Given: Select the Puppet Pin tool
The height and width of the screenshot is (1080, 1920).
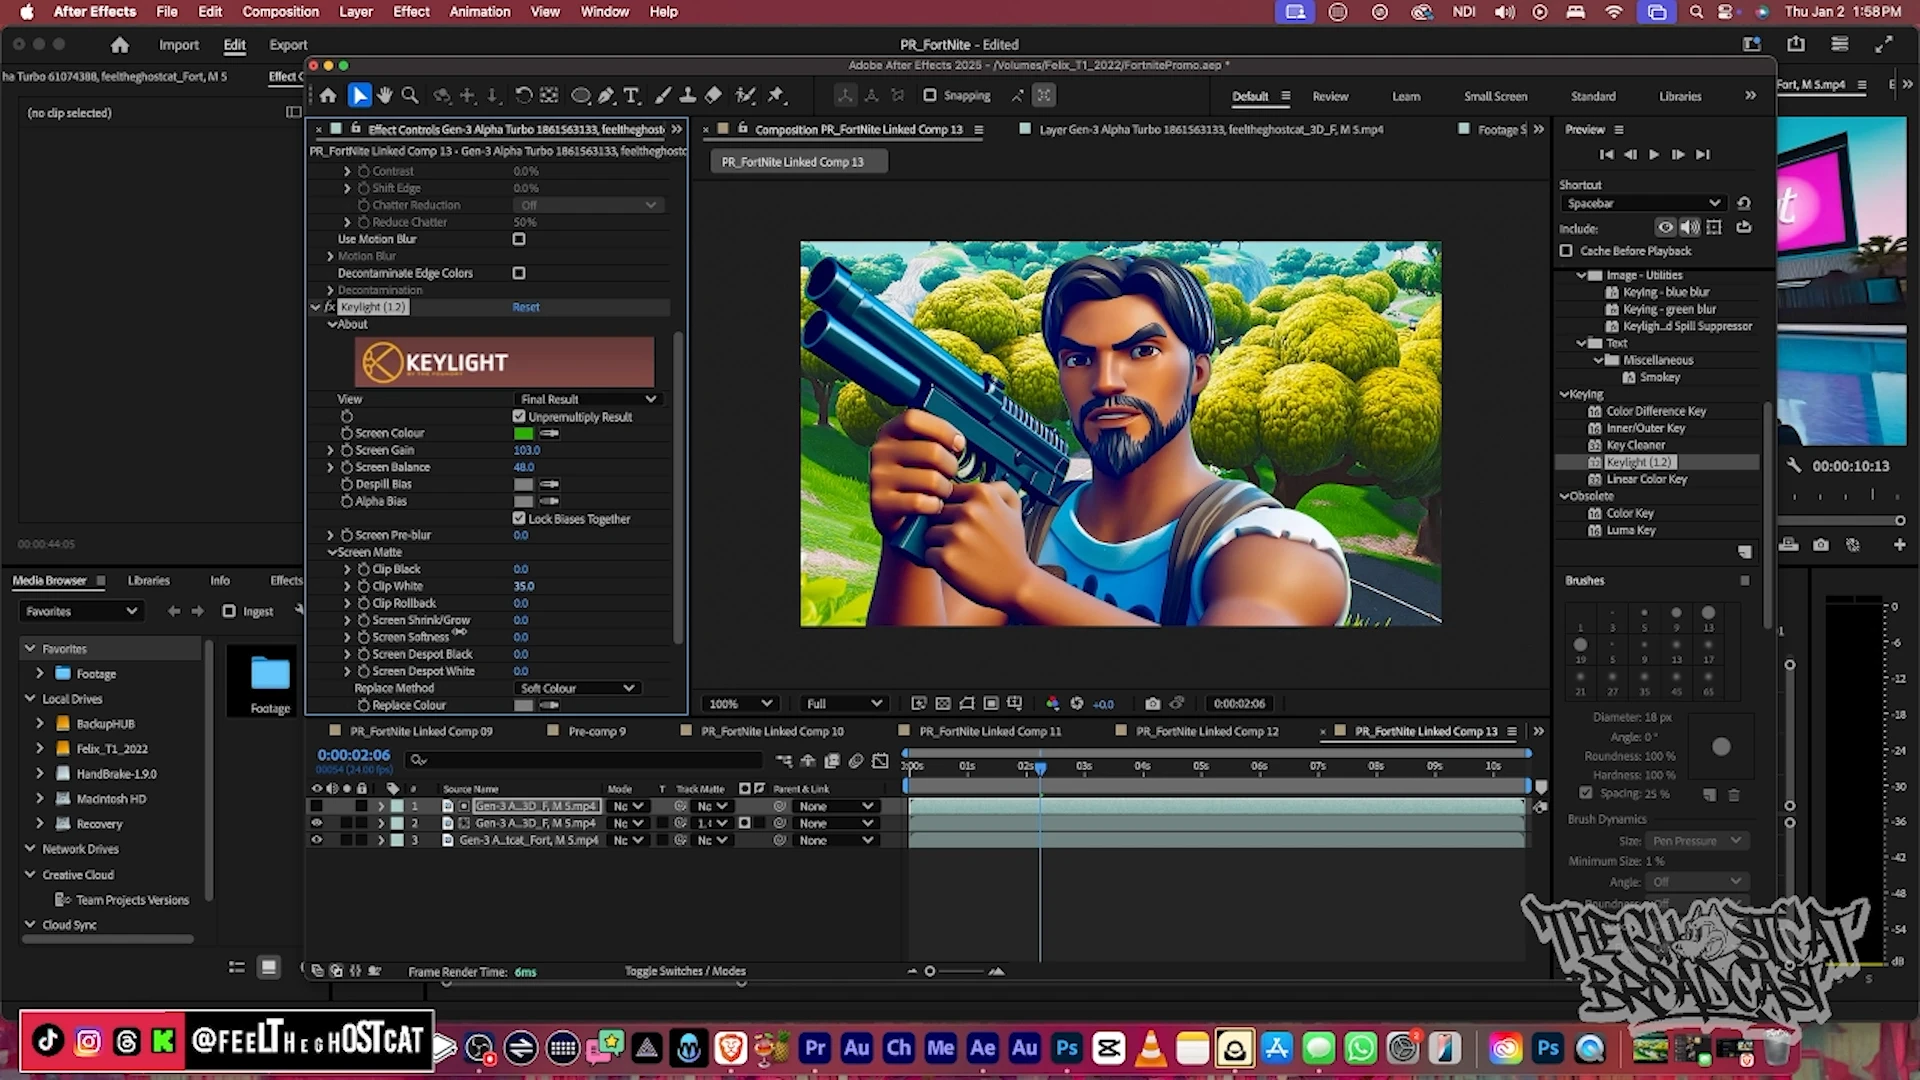Looking at the screenshot, I should (x=776, y=96).
